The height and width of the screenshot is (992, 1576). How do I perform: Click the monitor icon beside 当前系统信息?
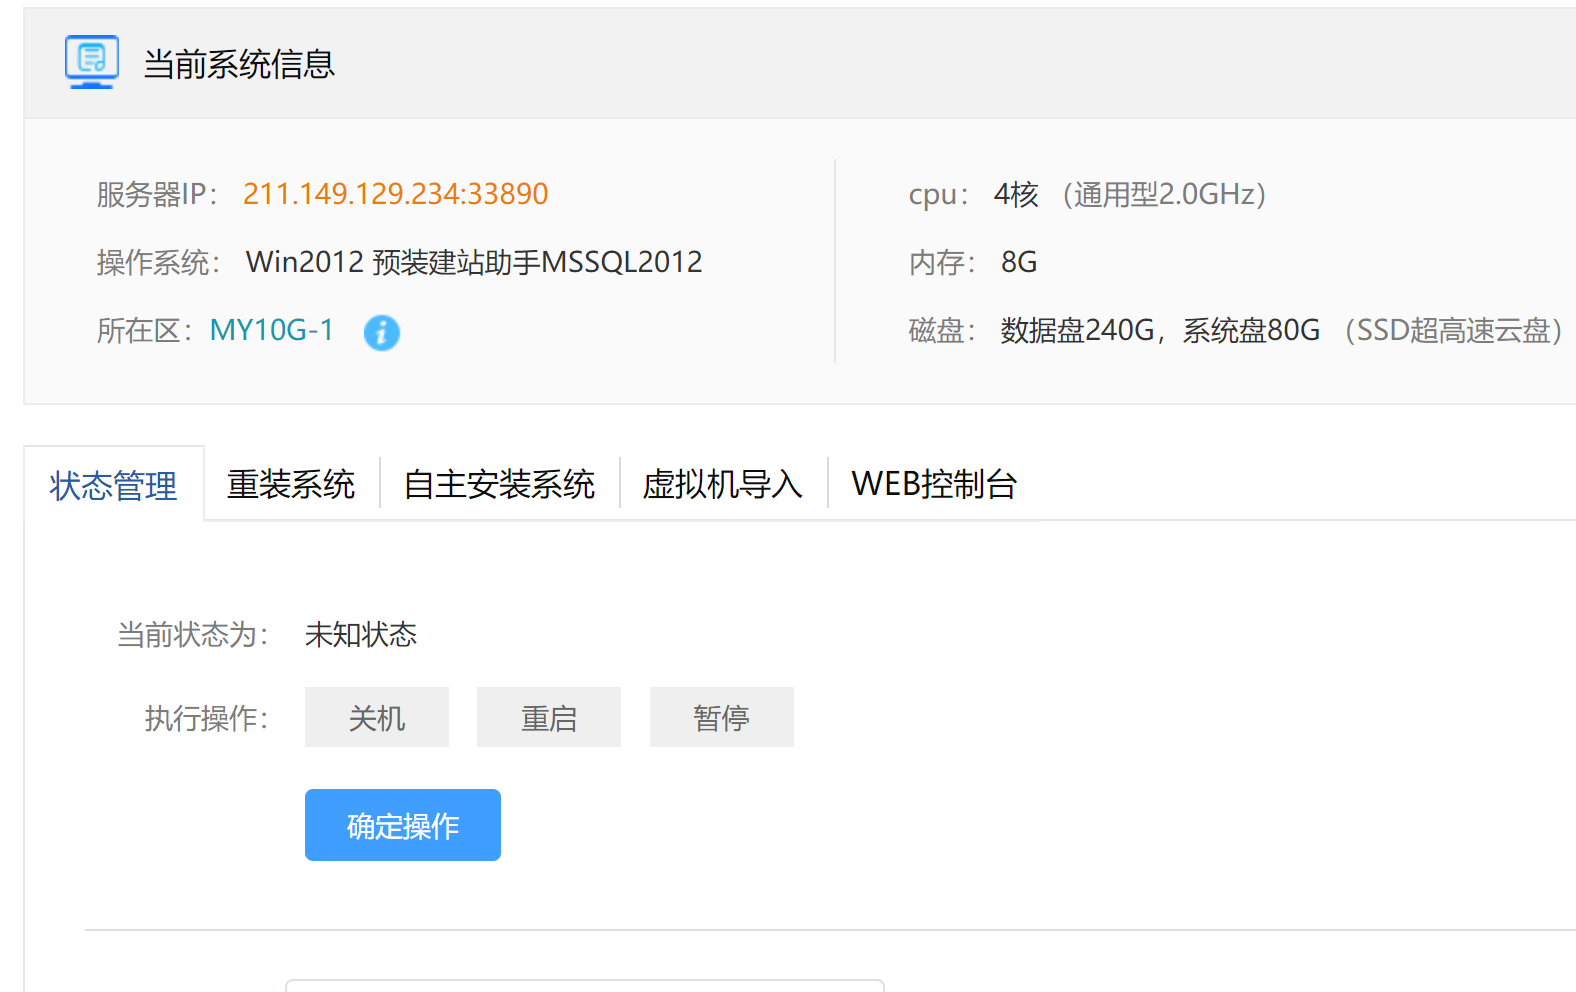pos(92,62)
